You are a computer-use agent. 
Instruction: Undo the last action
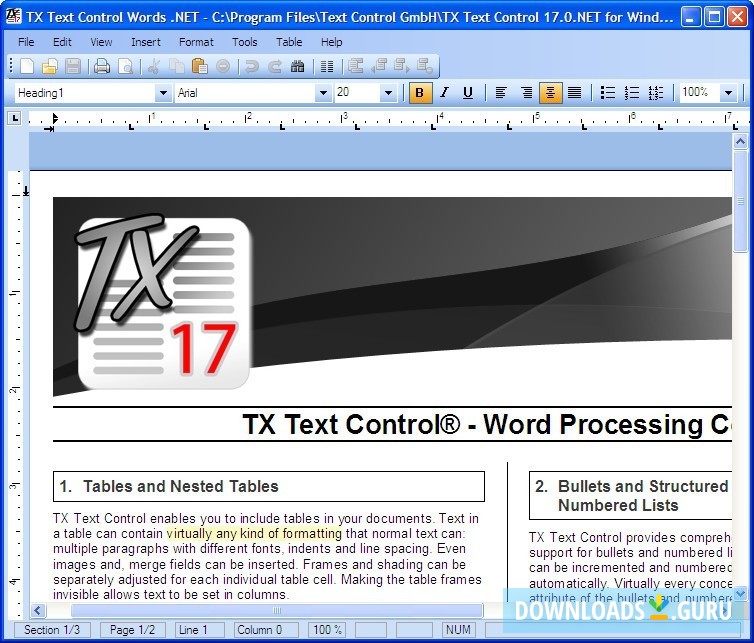pos(251,66)
